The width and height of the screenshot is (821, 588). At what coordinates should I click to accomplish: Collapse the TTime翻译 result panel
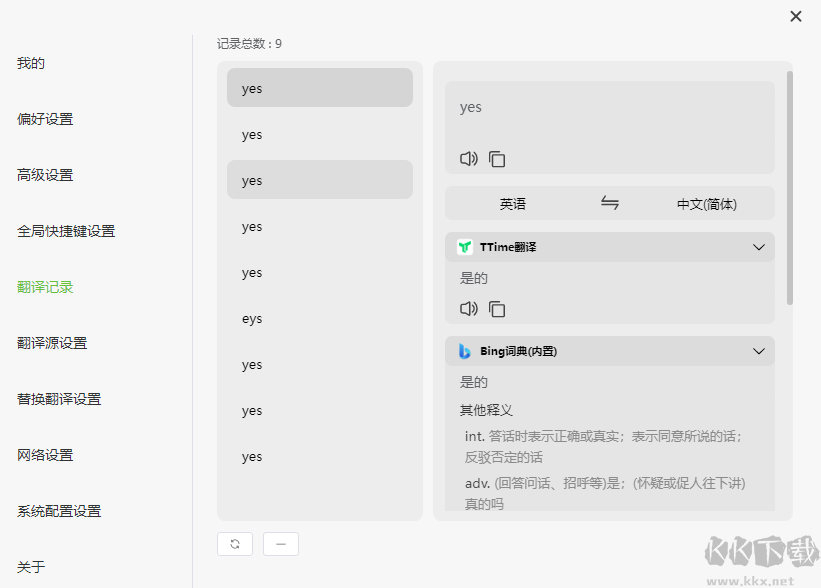[758, 247]
